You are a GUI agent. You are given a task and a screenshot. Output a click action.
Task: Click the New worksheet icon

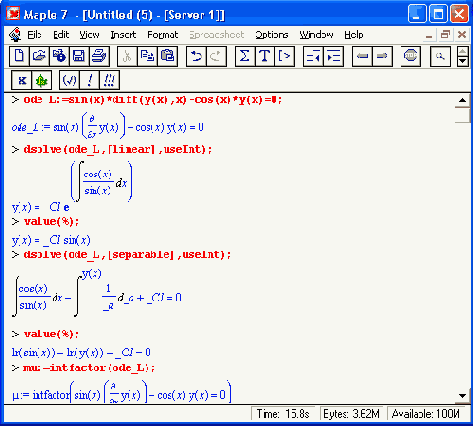point(19,56)
